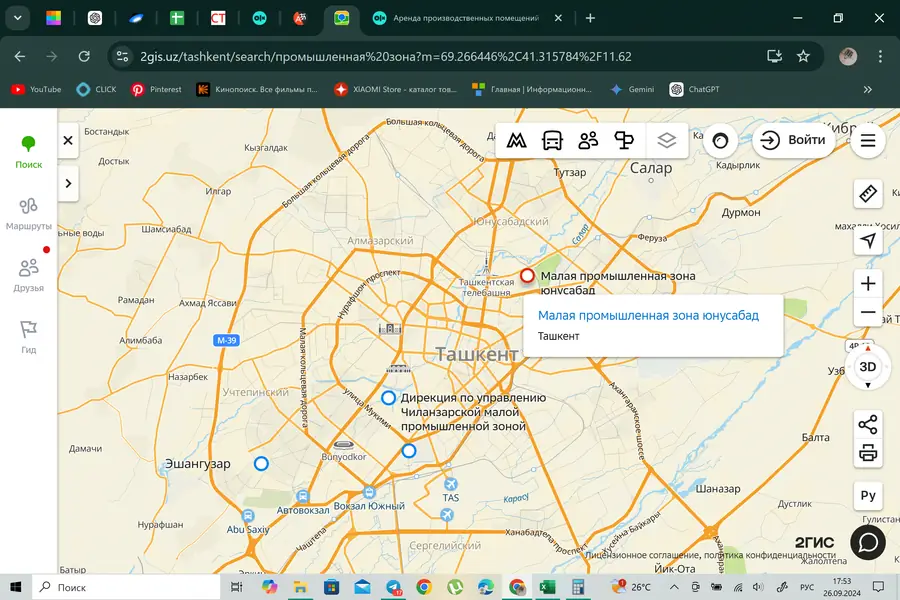The width and height of the screenshot is (900, 600).
Task: Reload the current page
Action: [x=84, y=56]
